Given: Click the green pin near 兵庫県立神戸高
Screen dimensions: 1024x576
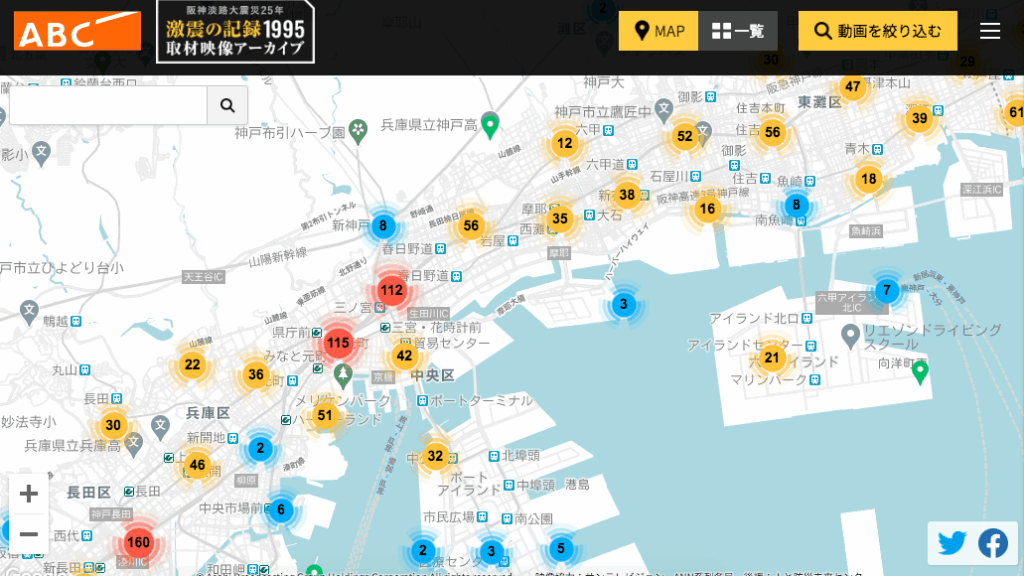Looking at the screenshot, I should (490, 124).
